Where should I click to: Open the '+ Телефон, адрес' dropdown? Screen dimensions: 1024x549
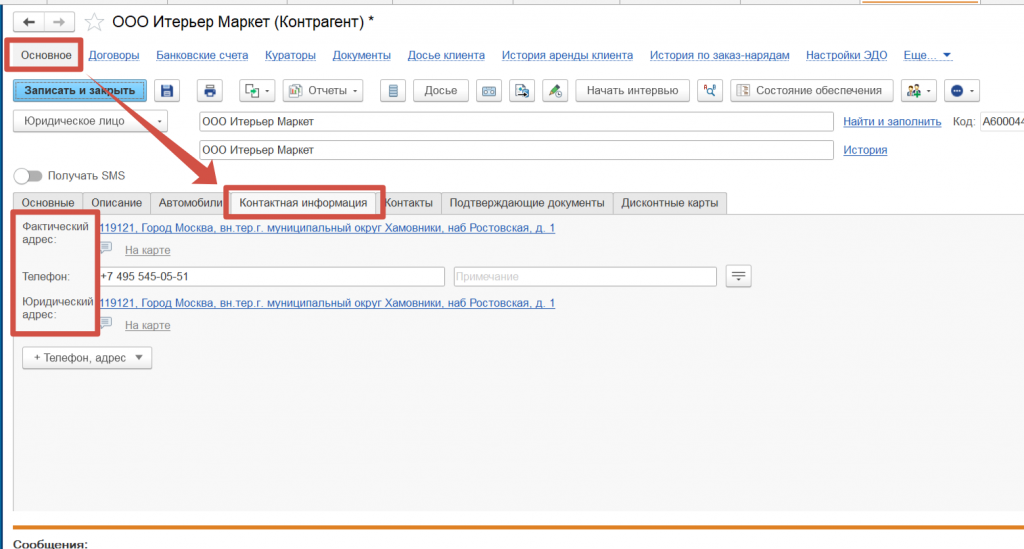tap(87, 358)
